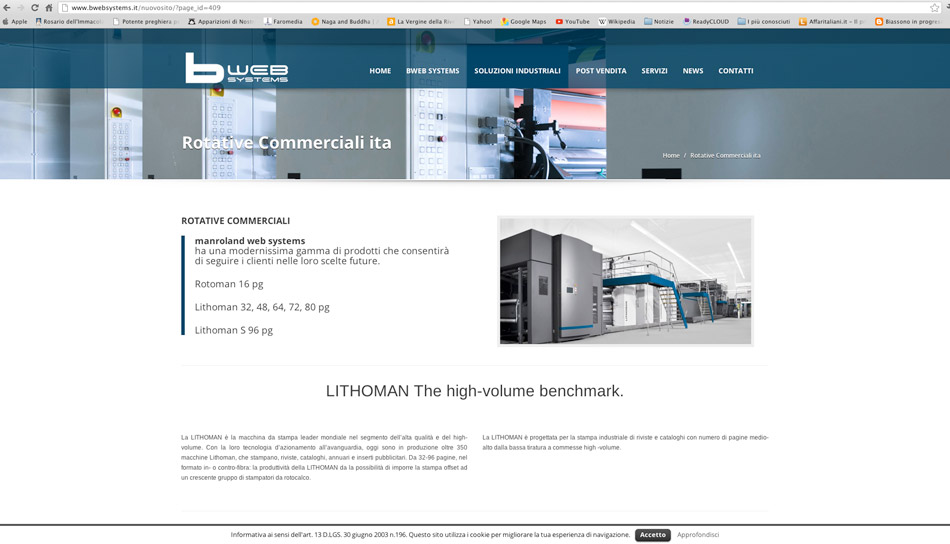This screenshot has width=950, height=544.
Task: Open the BWEB SYSTEMS menu item
Action: click(433, 71)
